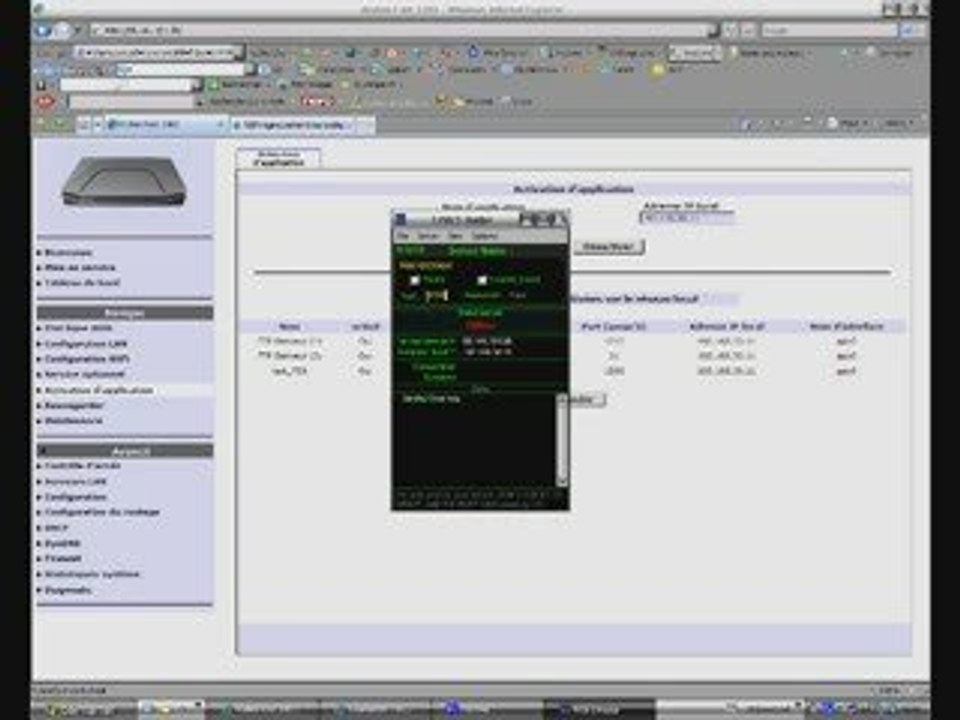Open the Server menu in small dark window
The height and width of the screenshot is (720, 960).
[x=428, y=236]
